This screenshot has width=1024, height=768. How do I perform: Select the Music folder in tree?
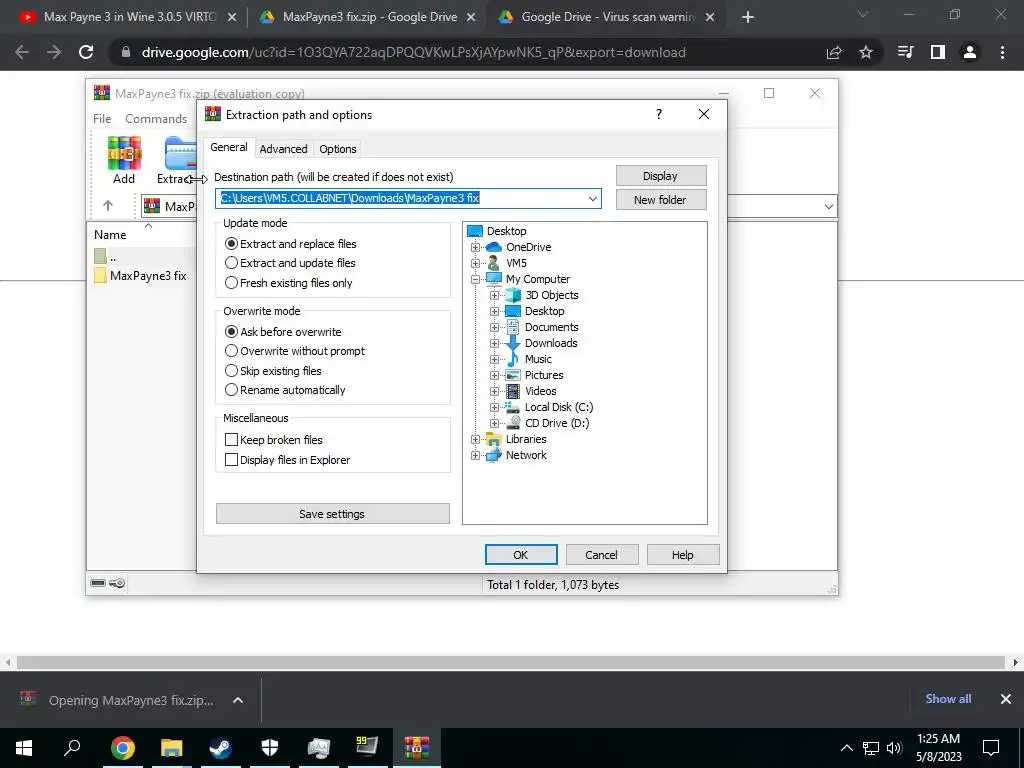(537, 359)
